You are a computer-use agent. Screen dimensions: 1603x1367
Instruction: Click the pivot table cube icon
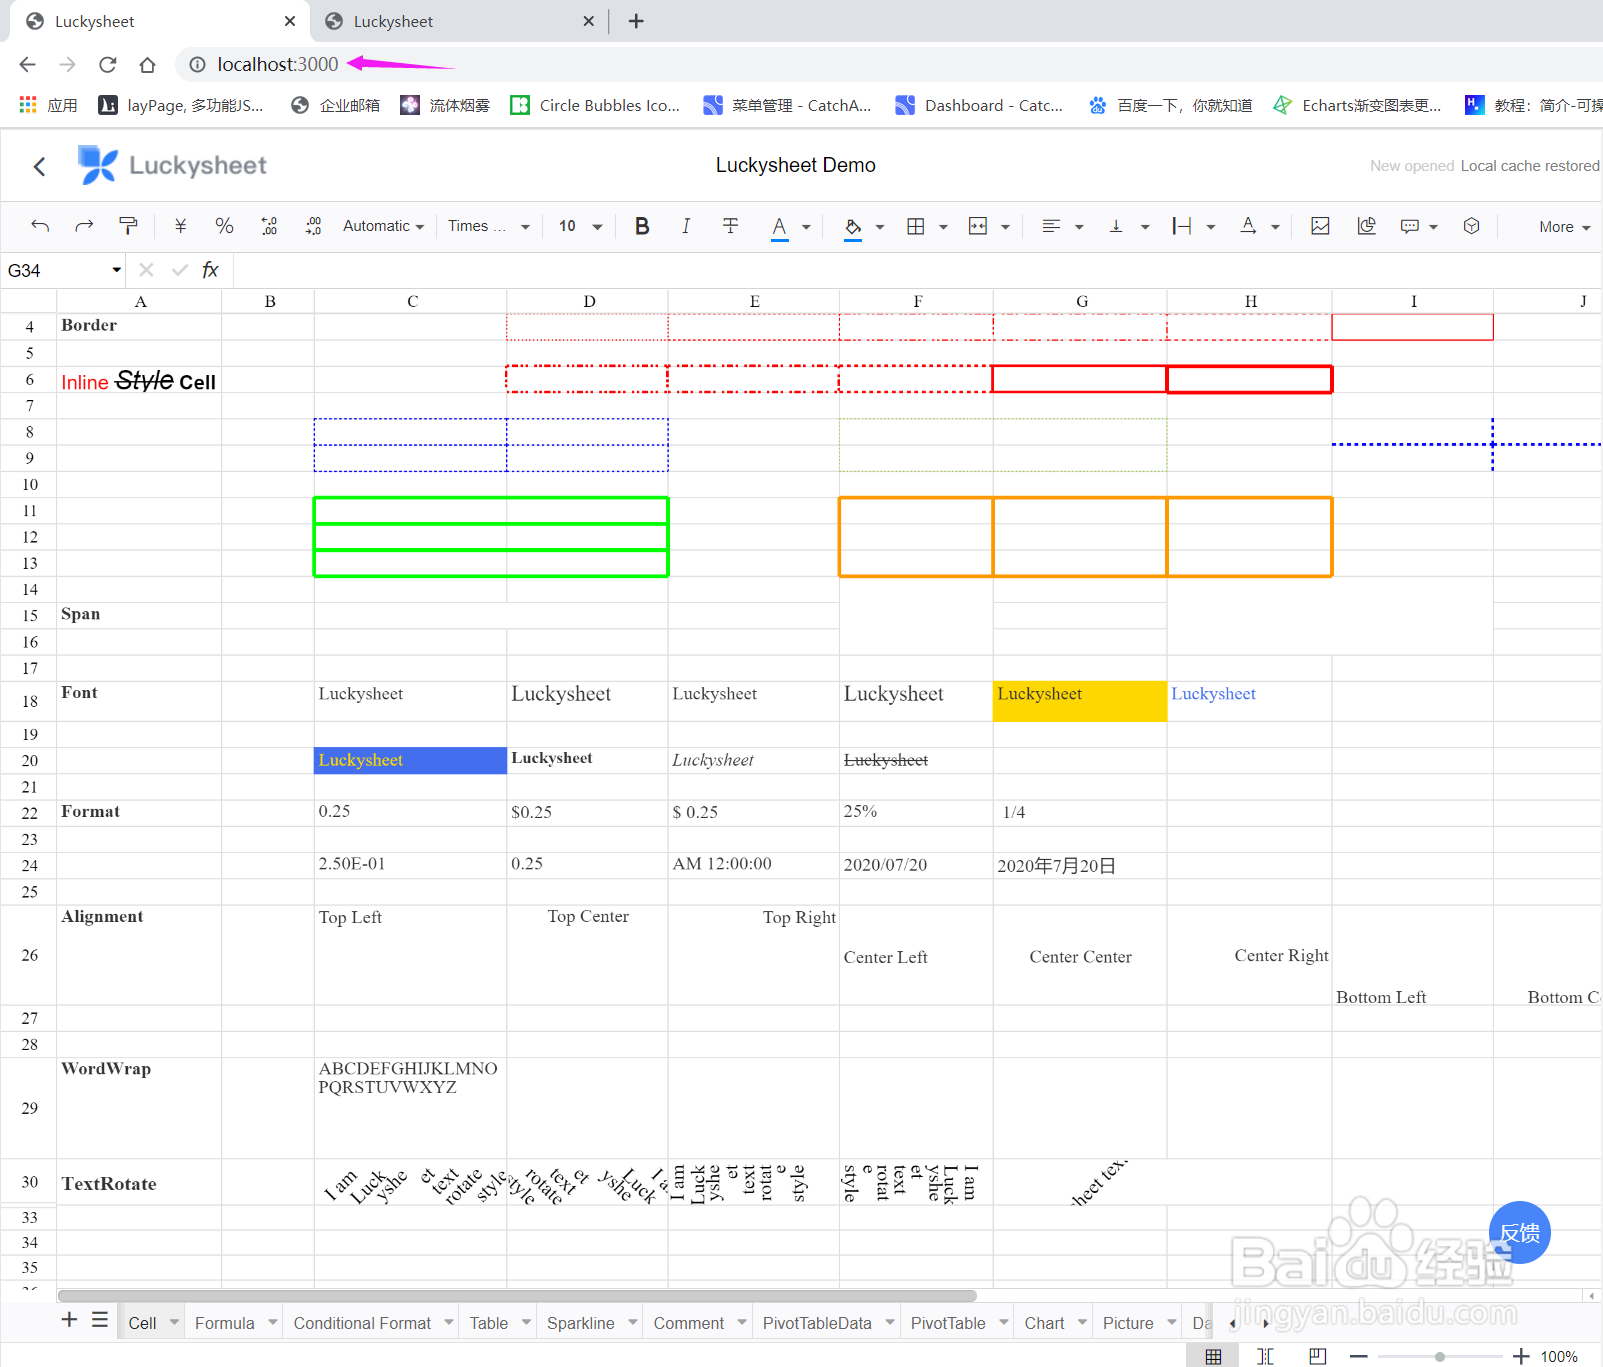pyautogui.click(x=1472, y=226)
